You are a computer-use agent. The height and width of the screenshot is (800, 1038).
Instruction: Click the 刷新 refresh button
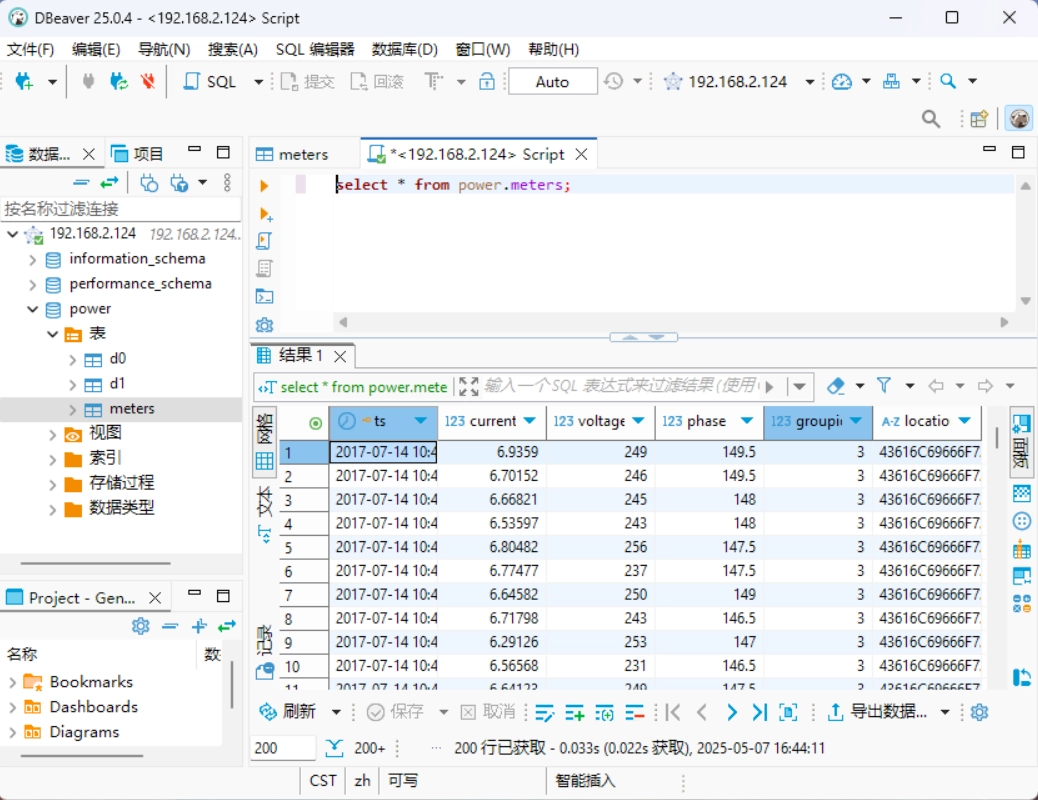pos(289,712)
